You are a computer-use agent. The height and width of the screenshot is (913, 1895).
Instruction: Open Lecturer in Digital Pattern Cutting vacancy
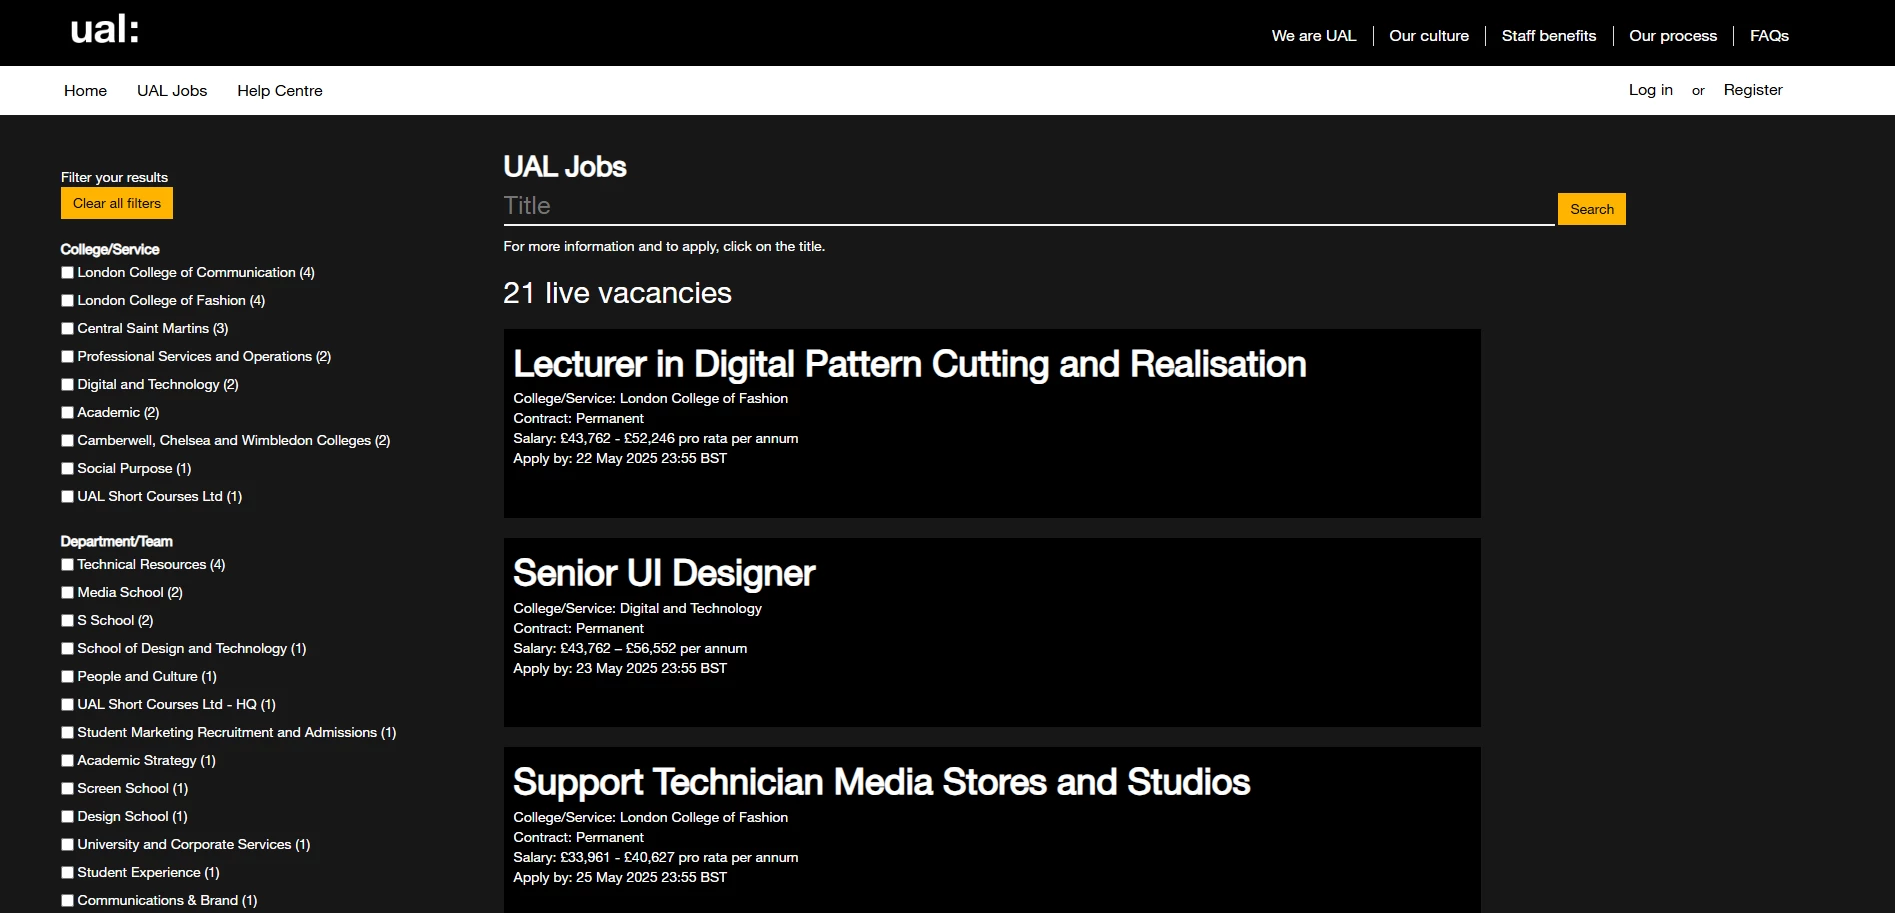pyautogui.click(x=910, y=364)
